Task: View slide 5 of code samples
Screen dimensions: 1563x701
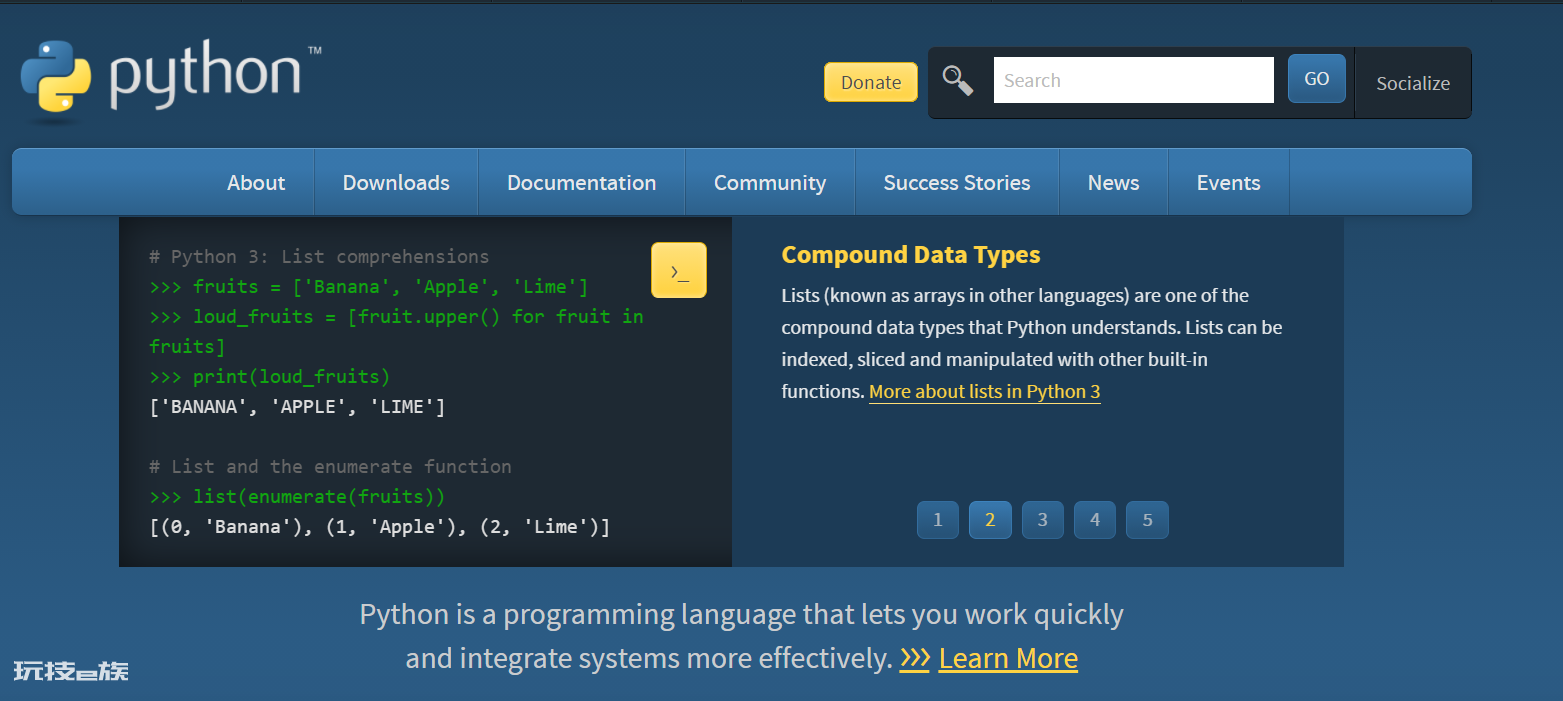Action: pyautogui.click(x=1147, y=520)
